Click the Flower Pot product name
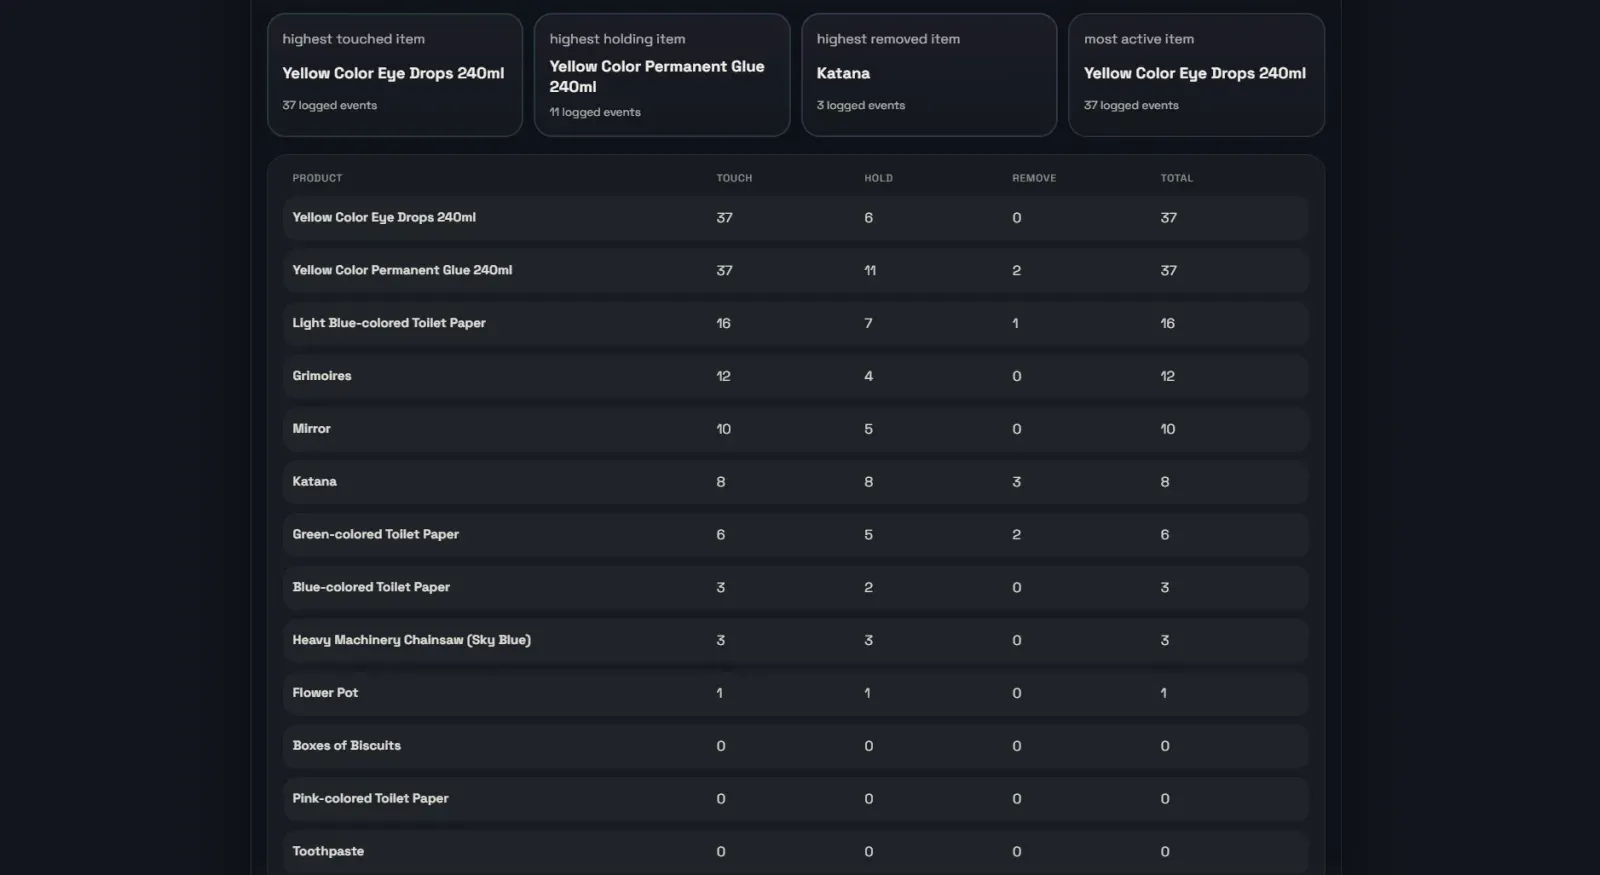 click(325, 692)
